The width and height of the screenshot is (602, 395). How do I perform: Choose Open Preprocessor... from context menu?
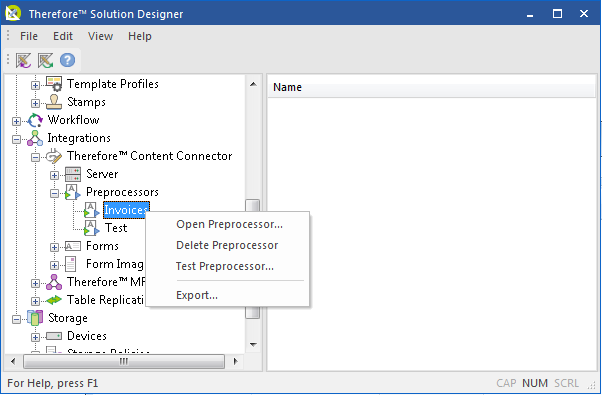pyautogui.click(x=229, y=224)
